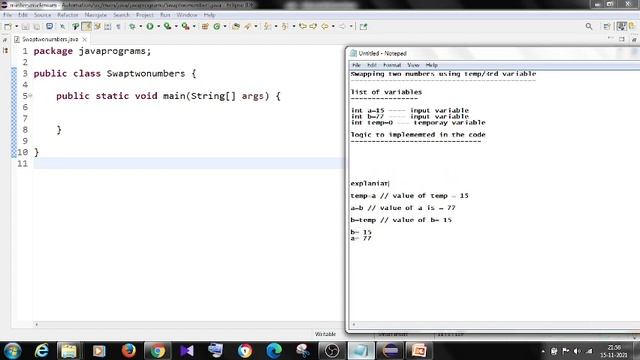Click the Coverage run icon

coord(167,27)
